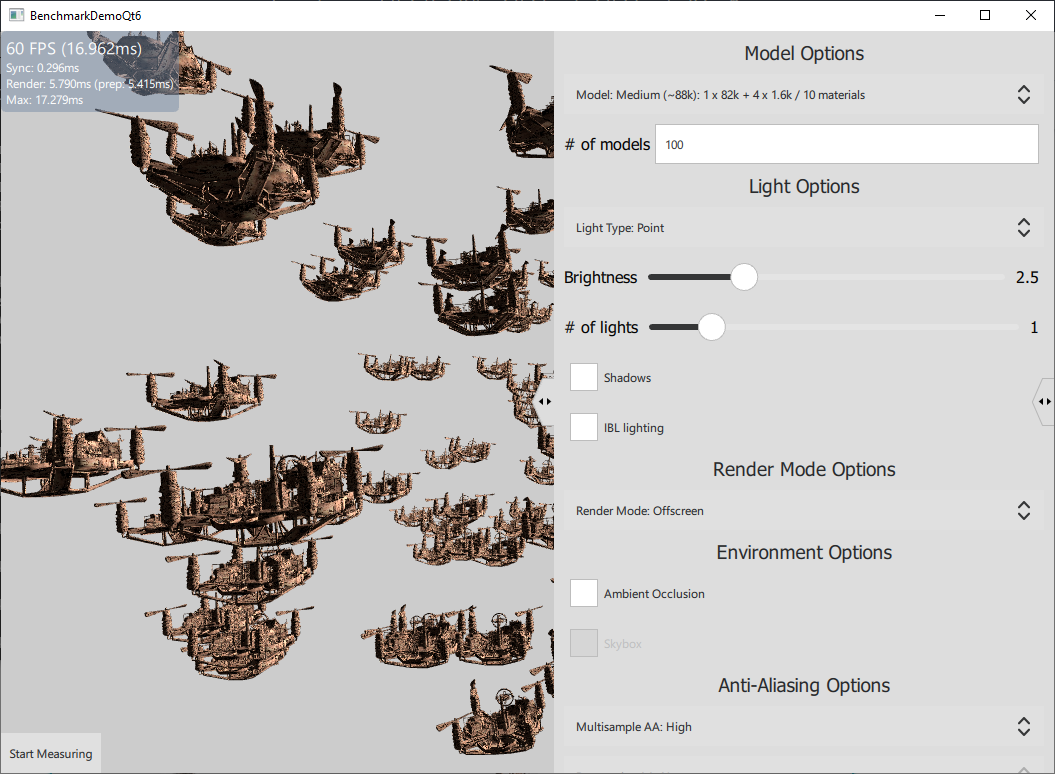Toggle the IBL lighting checkbox
Image resolution: width=1055 pixels, height=774 pixels.
[584, 428]
